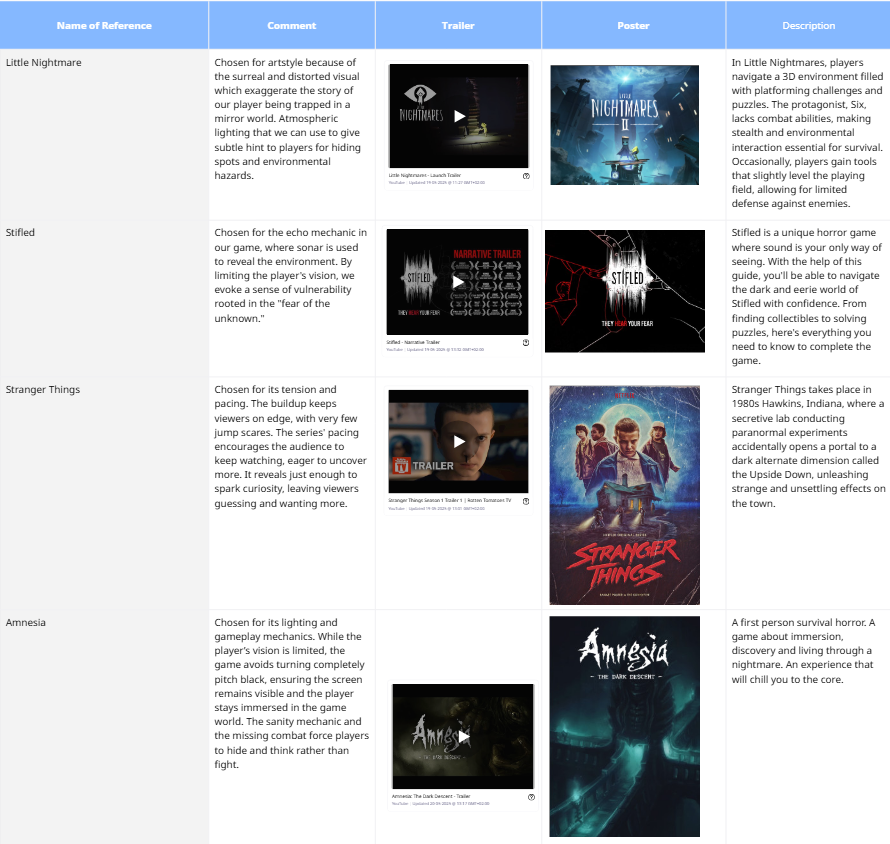Select the Stranger Things name cell
Screen dimensions: 890x844
[44, 390]
